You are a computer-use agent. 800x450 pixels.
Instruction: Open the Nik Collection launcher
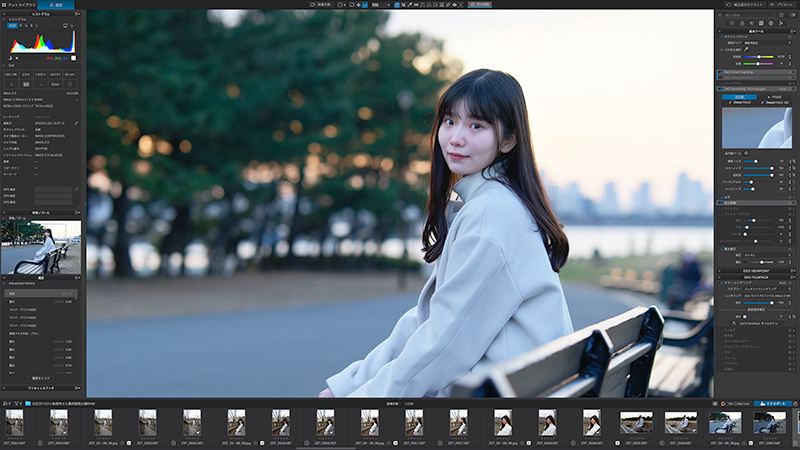[735, 403]
